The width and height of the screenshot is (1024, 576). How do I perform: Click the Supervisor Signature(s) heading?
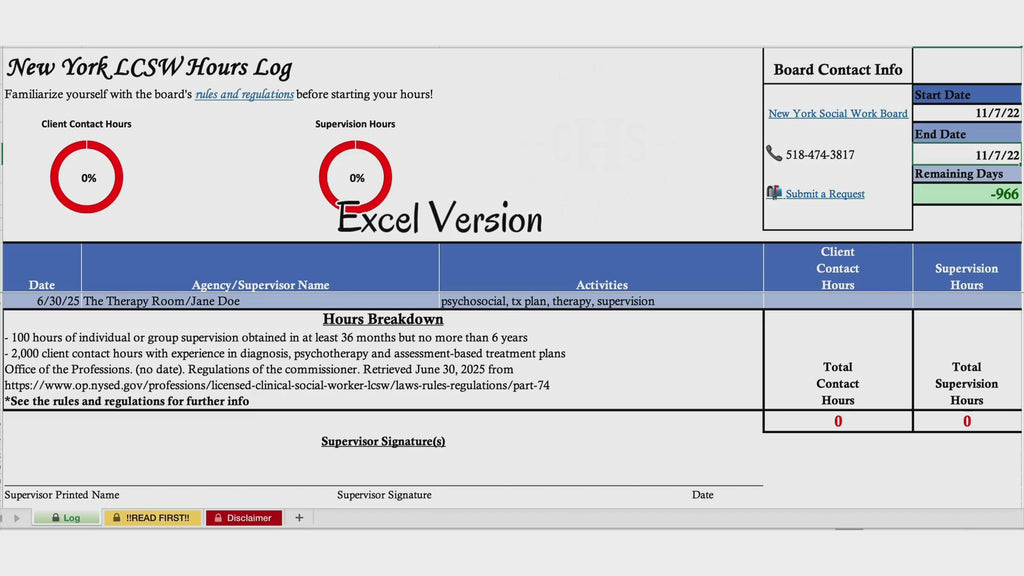pos(383,441)
